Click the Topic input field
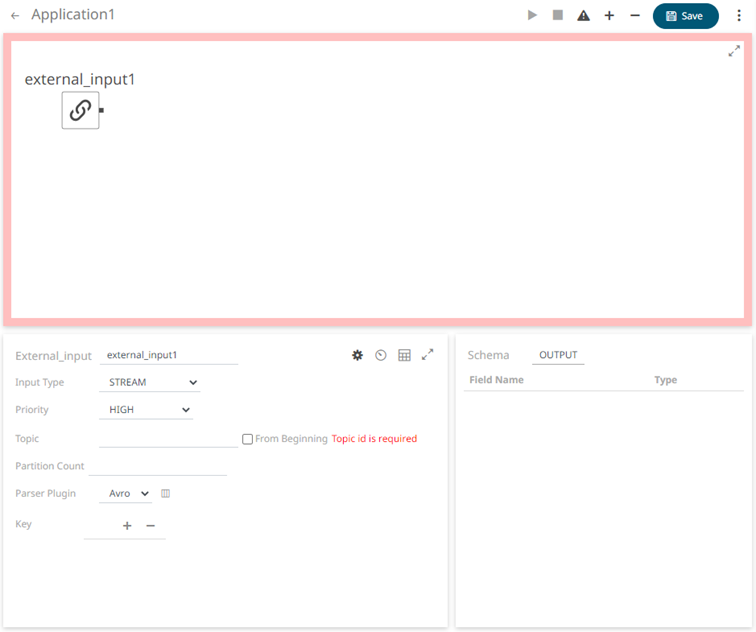756x632 pixels. 168,438
